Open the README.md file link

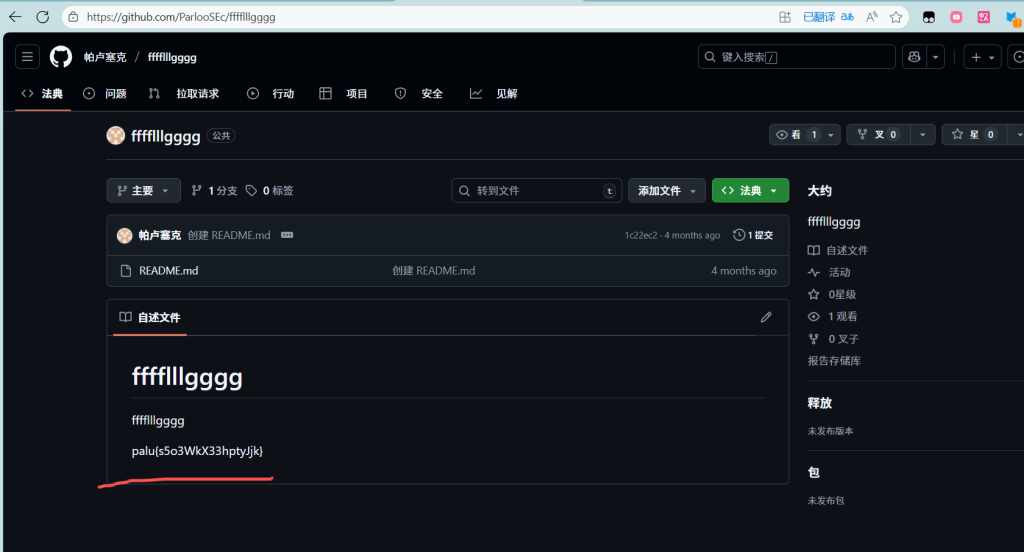tap(168, 271)
